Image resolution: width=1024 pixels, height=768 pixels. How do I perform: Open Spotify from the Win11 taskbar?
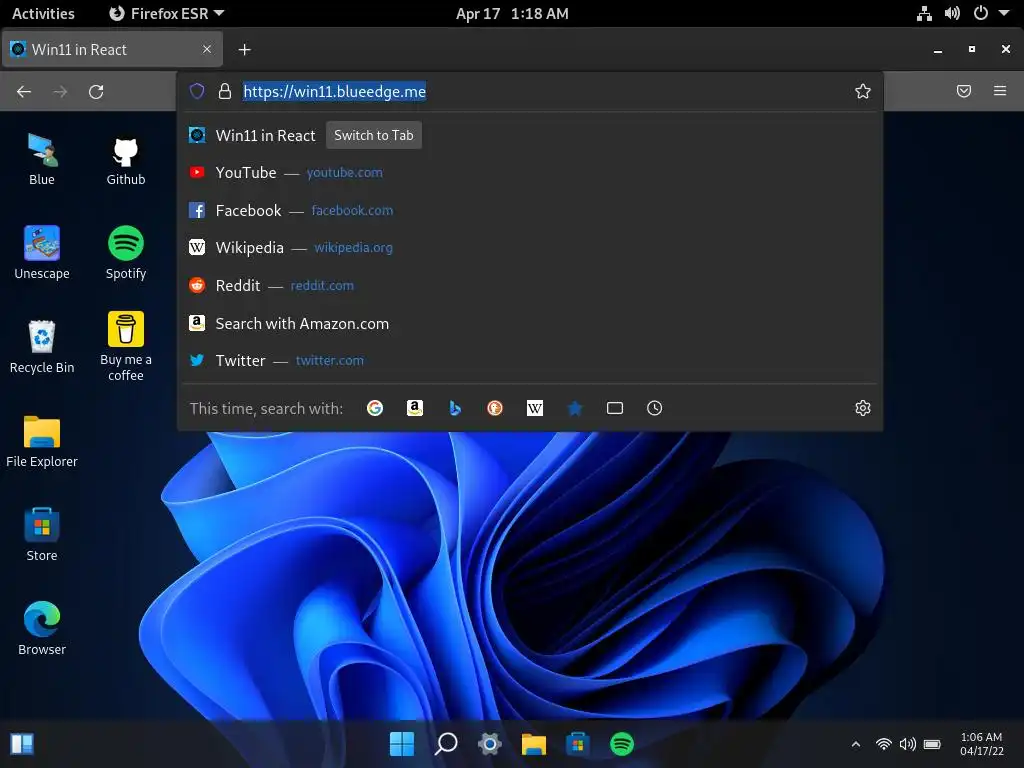coord(622,744)
